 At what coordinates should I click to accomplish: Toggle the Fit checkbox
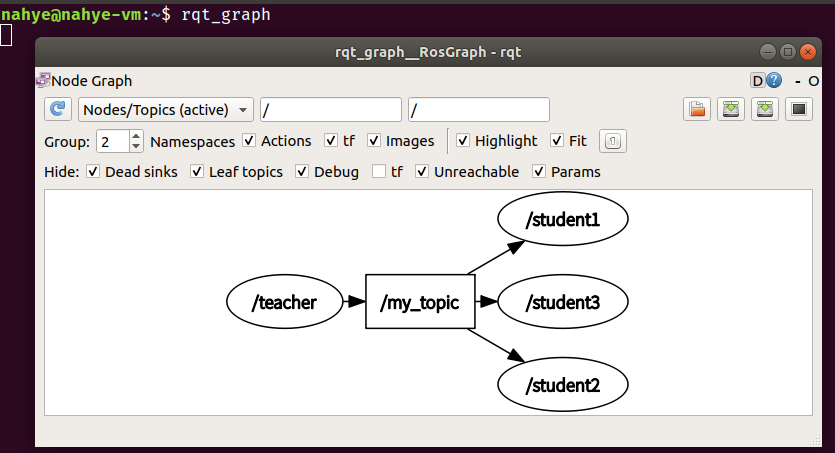556,141
